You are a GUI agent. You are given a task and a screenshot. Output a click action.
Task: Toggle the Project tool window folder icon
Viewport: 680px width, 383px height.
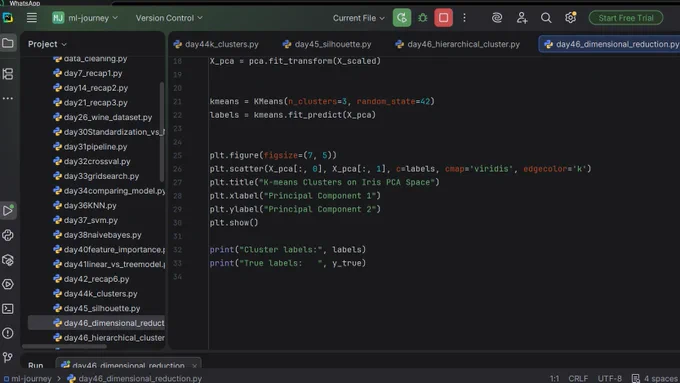coord(8,43)
